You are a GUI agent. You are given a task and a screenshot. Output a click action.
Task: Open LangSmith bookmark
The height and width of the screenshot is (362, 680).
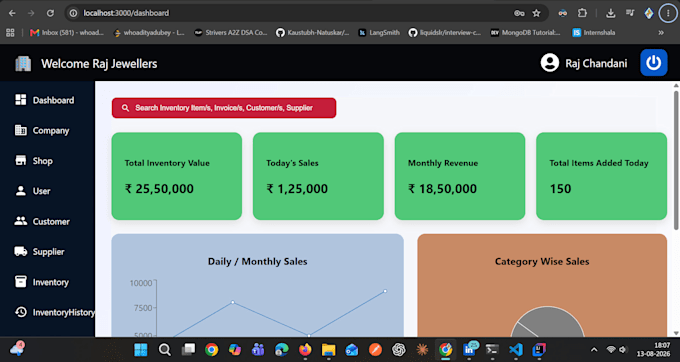tap(379, 33)
